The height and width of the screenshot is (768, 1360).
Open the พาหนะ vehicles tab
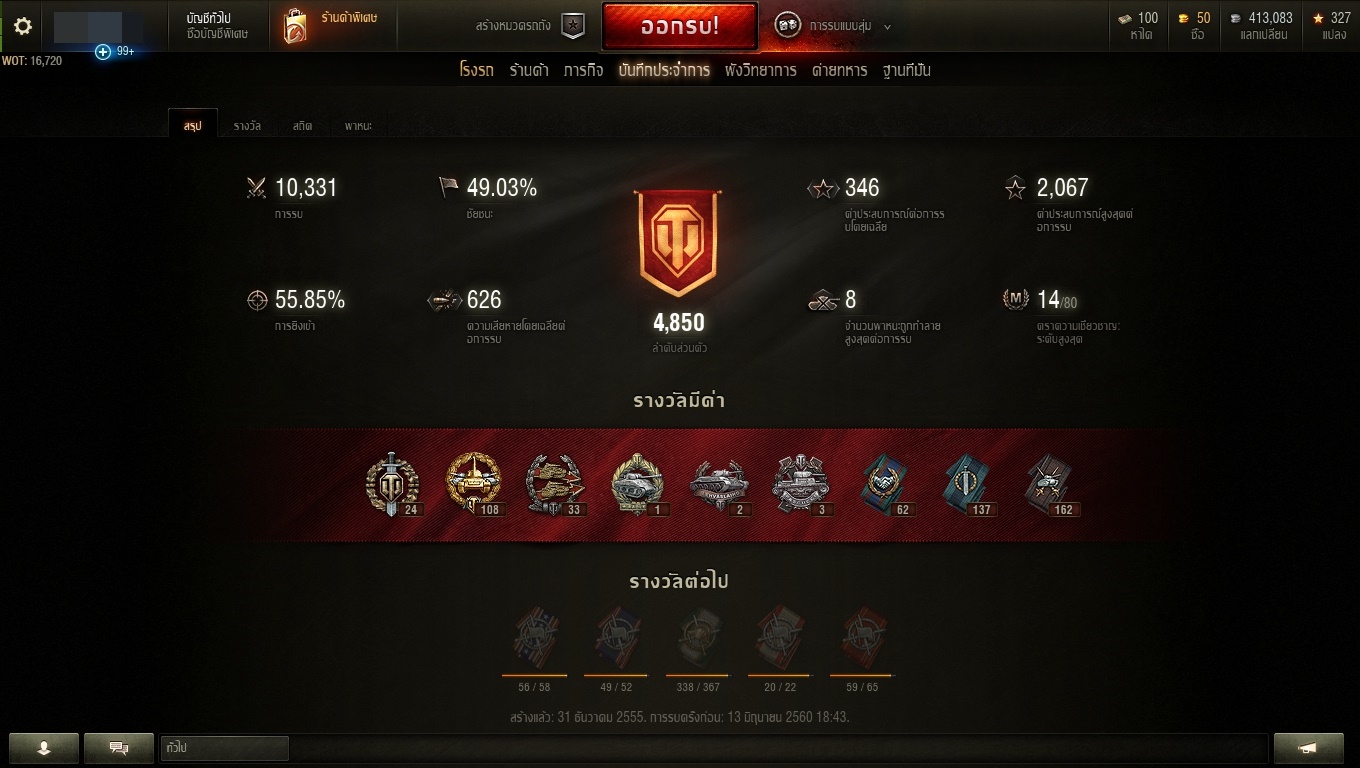[358, 126]
